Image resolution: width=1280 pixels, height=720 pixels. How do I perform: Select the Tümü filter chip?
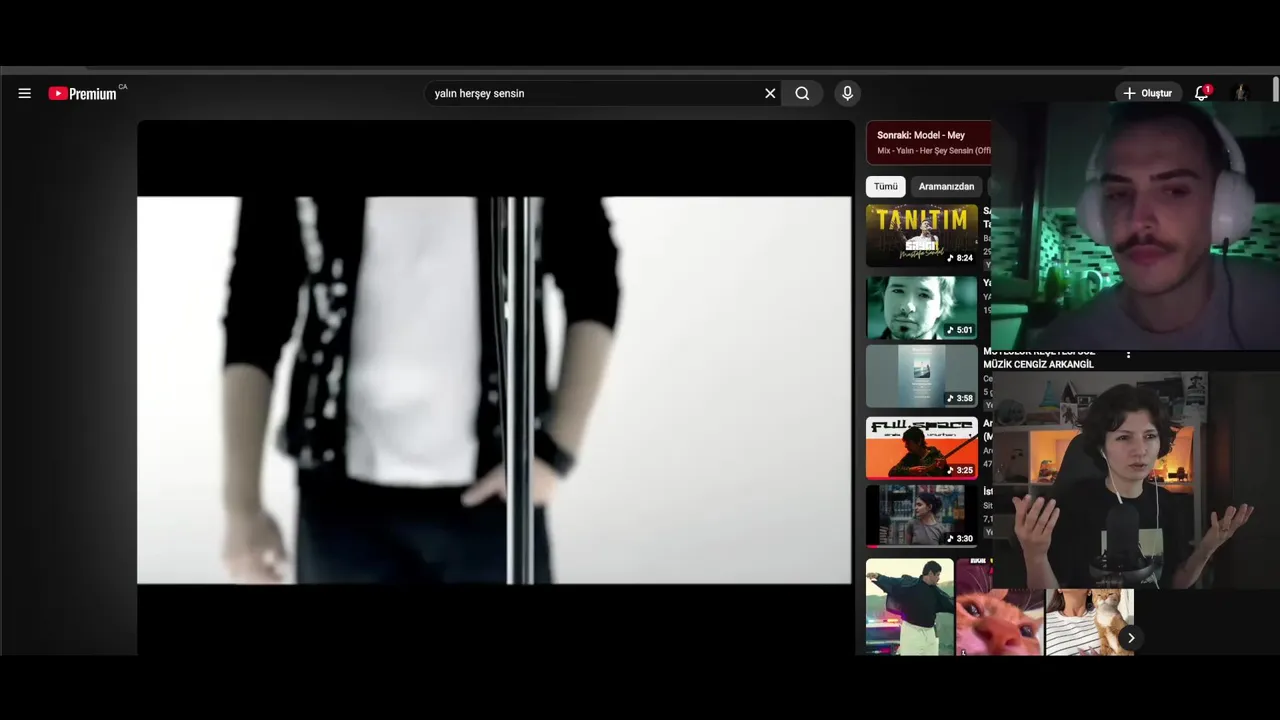click(x=886, y=186)
